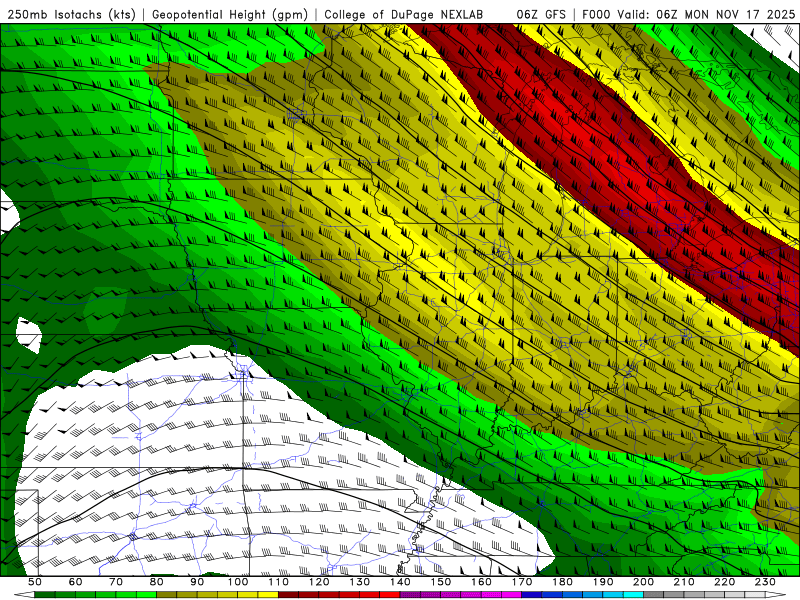Viewport: 800px width, 600px height.
Task: Click the dark green swatch starting at 50
Action: click(x=45, y=595)
